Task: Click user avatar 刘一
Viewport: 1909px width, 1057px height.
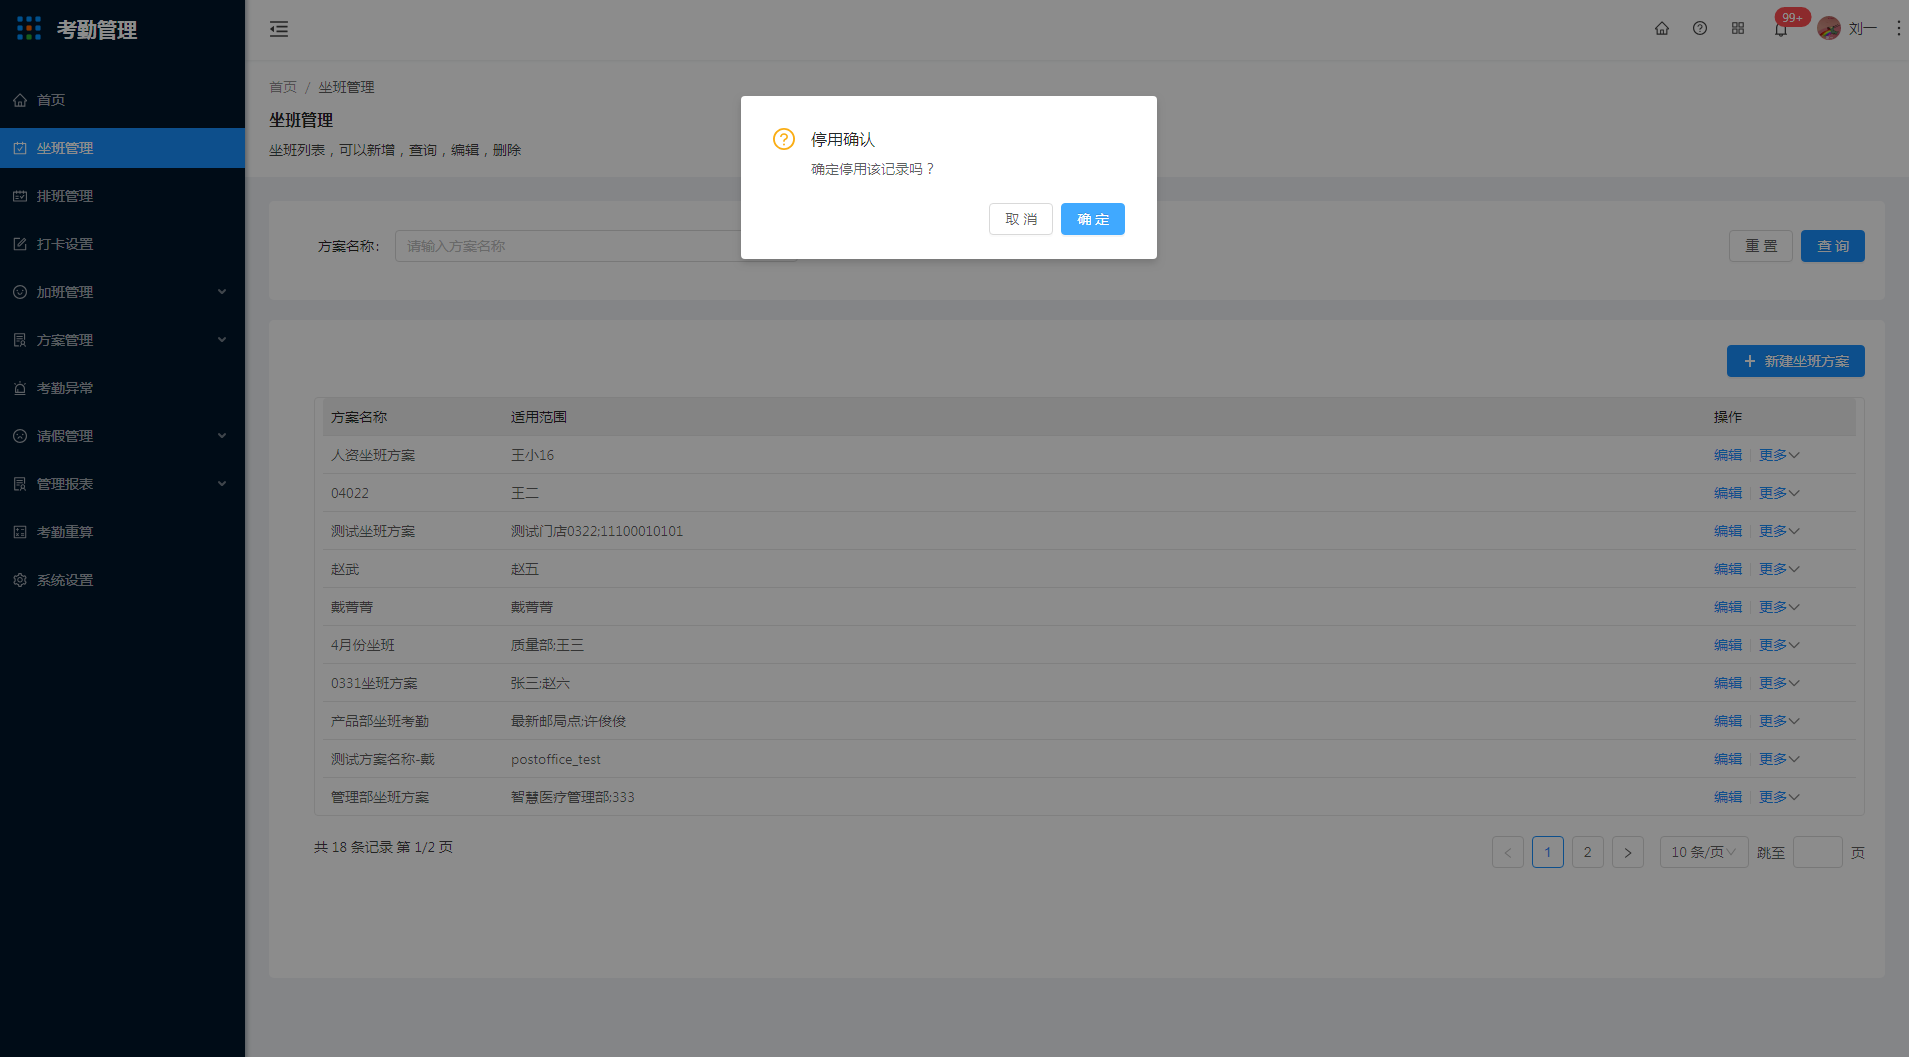Action: pyautogui.click(x=1829, y=28)
